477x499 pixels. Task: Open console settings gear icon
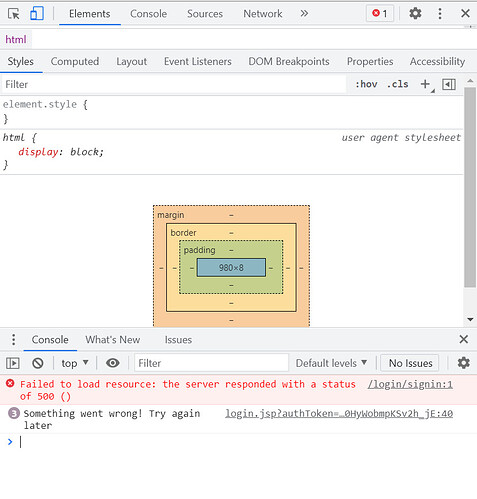463,363
